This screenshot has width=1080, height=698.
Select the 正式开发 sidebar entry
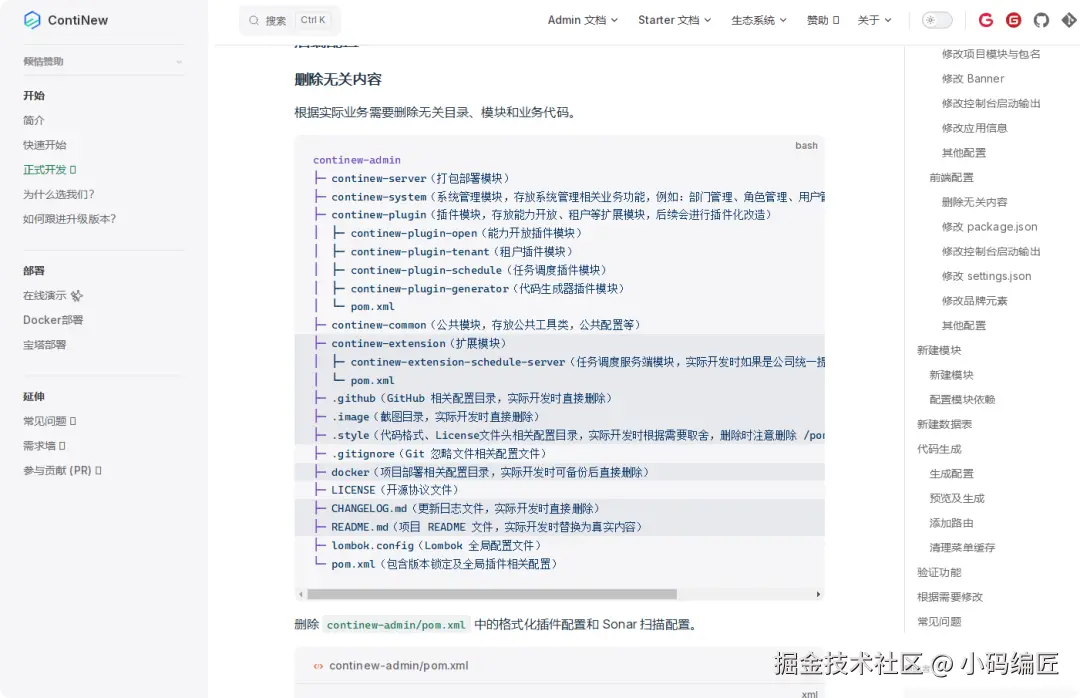pyautogui.click(x=49, y=170)
